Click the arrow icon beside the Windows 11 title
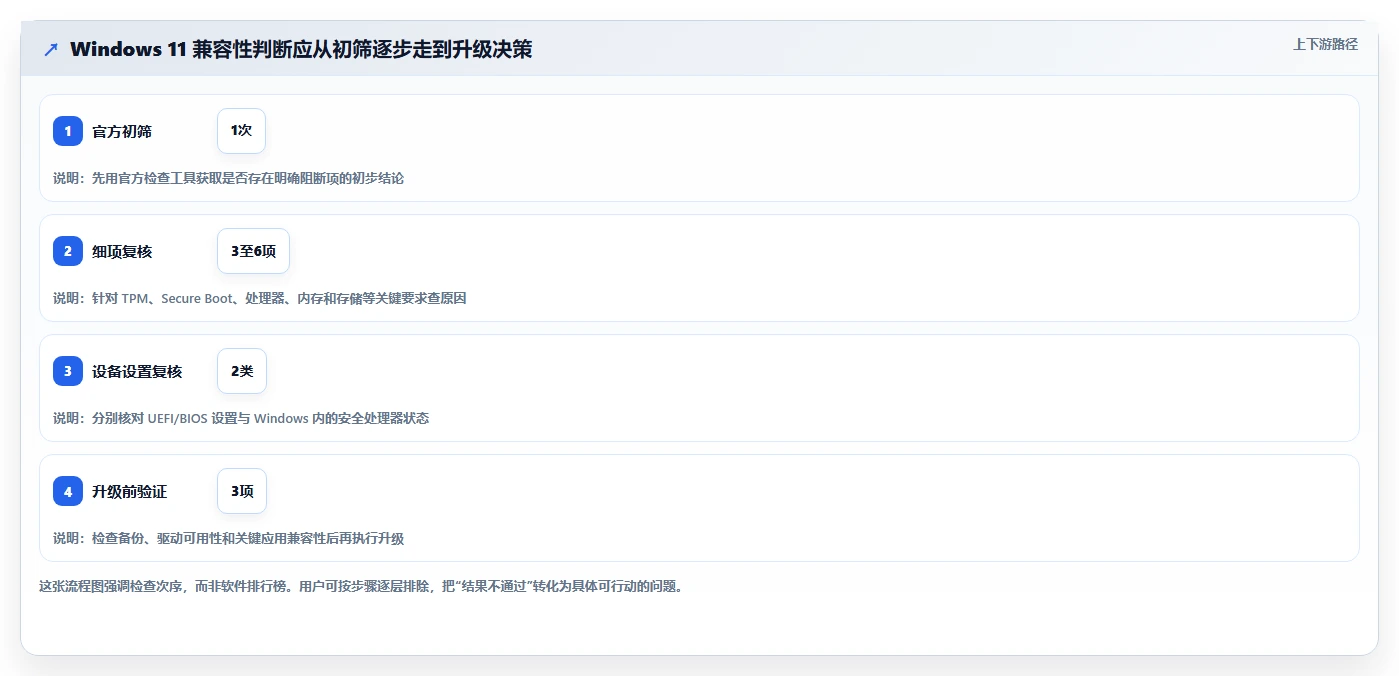The height and width of the screenshot is (676, 1399). [x=51, y=49]
